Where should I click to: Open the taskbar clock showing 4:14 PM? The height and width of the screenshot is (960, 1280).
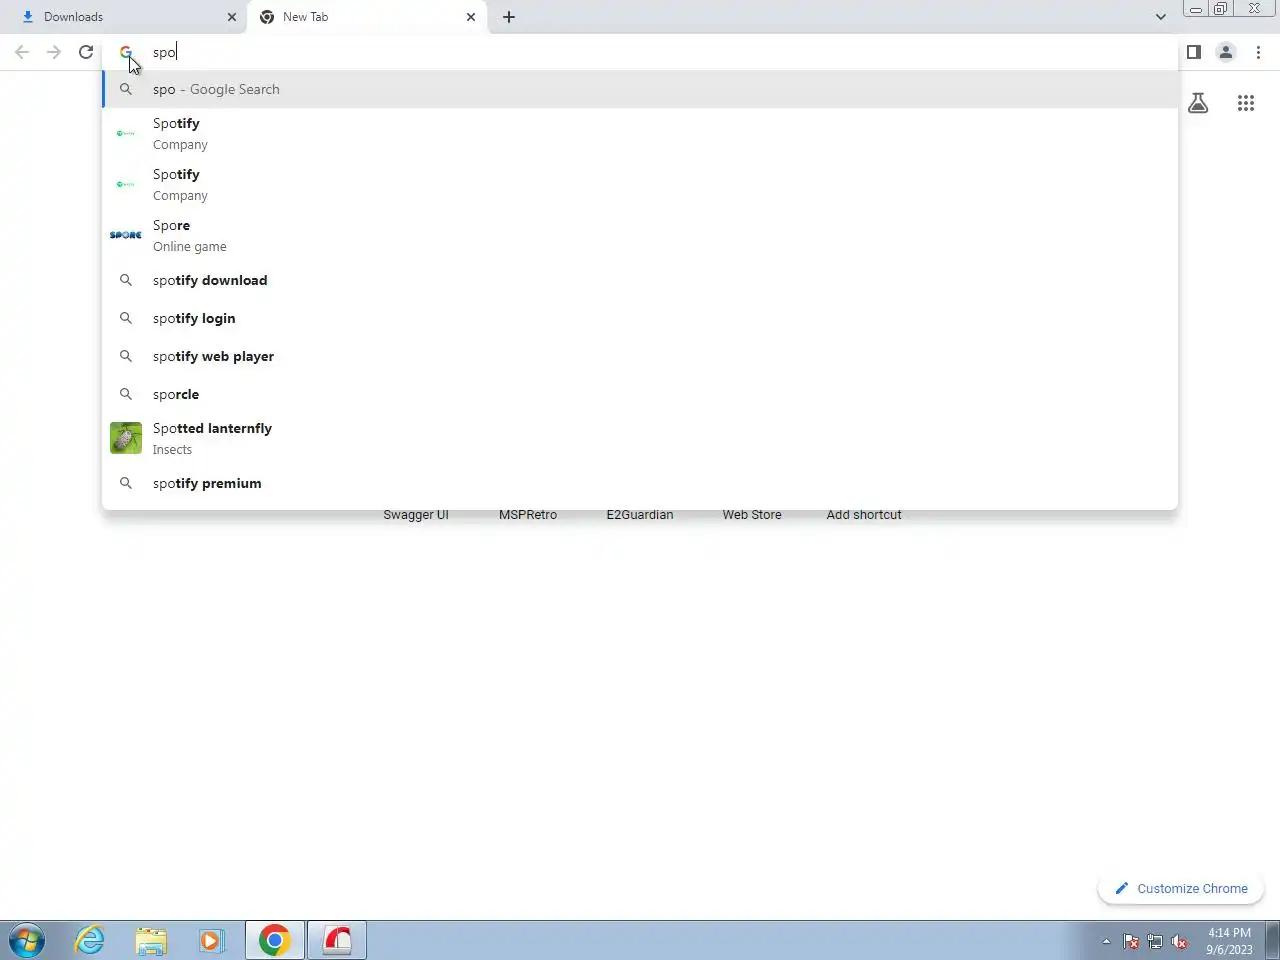(1229, 941)
